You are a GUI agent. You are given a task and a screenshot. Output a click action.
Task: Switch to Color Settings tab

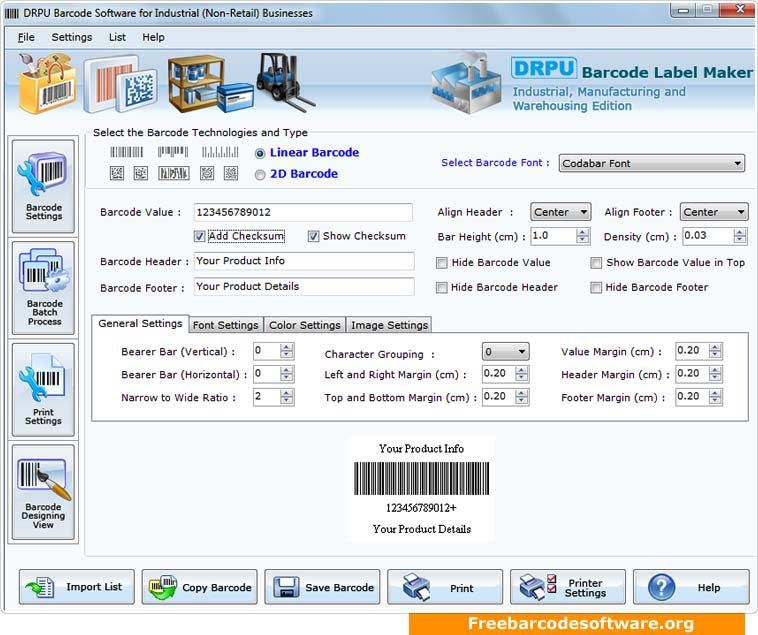305,325
